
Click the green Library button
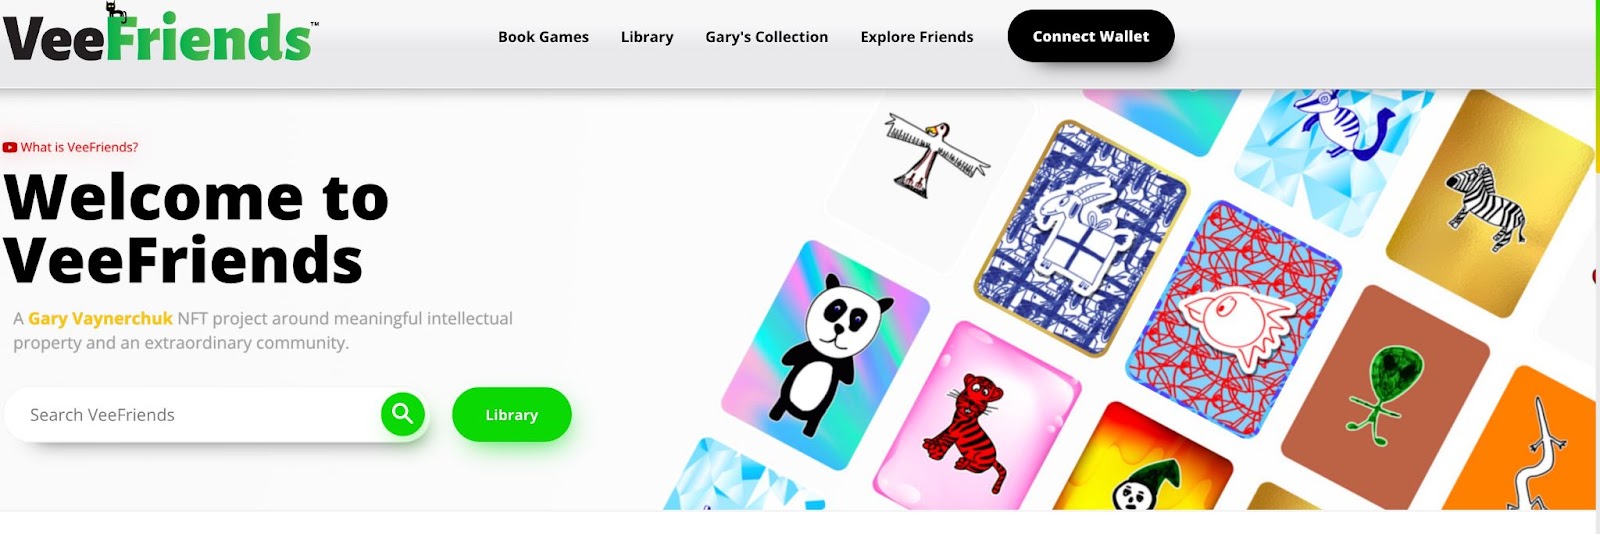[512, 414]
